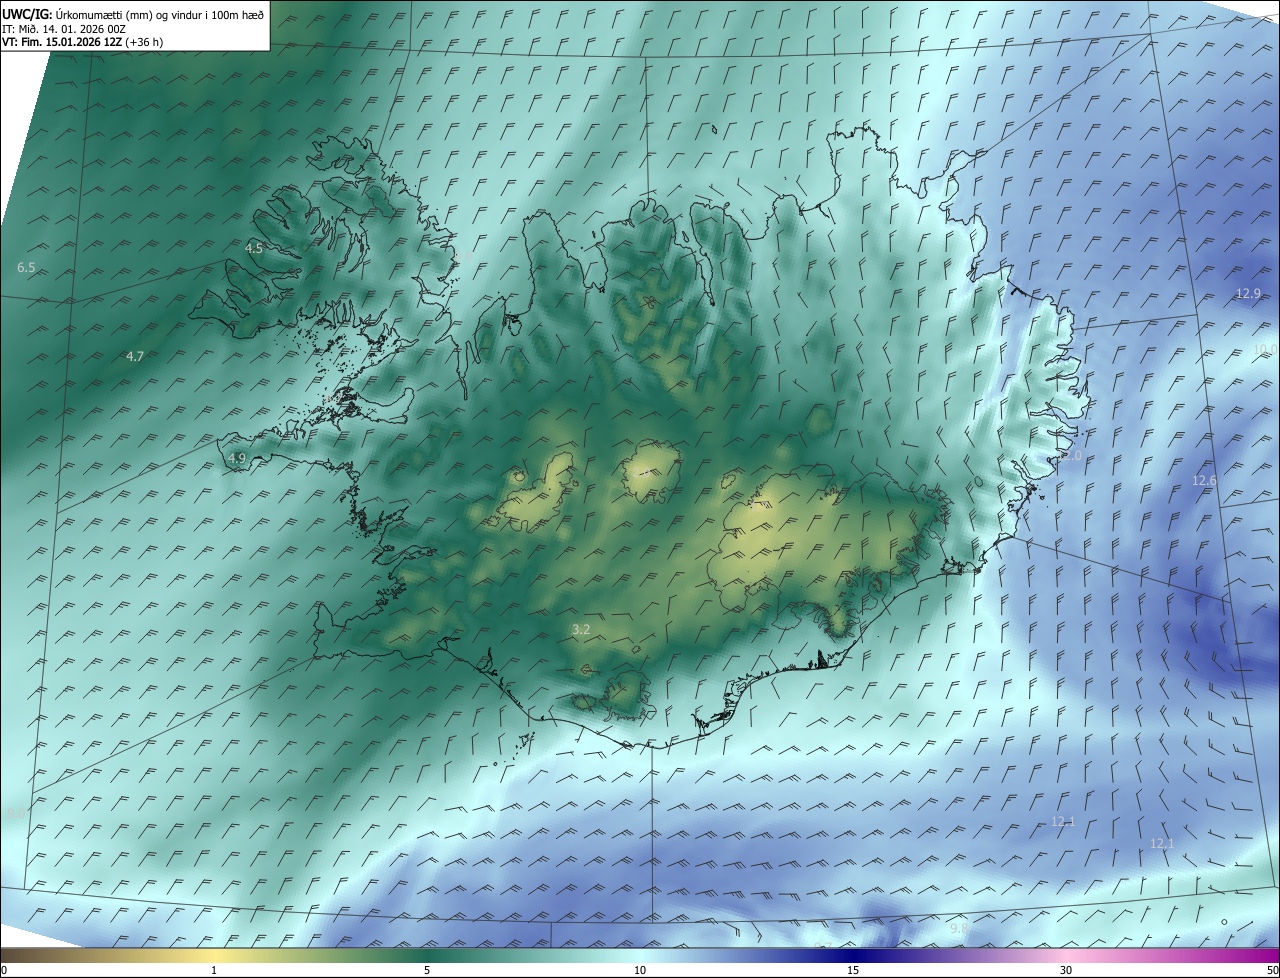The height and width of the screenshot is (978, 1280).
Task: Click the map value label '12.9'
Action: pos(1248,293)
